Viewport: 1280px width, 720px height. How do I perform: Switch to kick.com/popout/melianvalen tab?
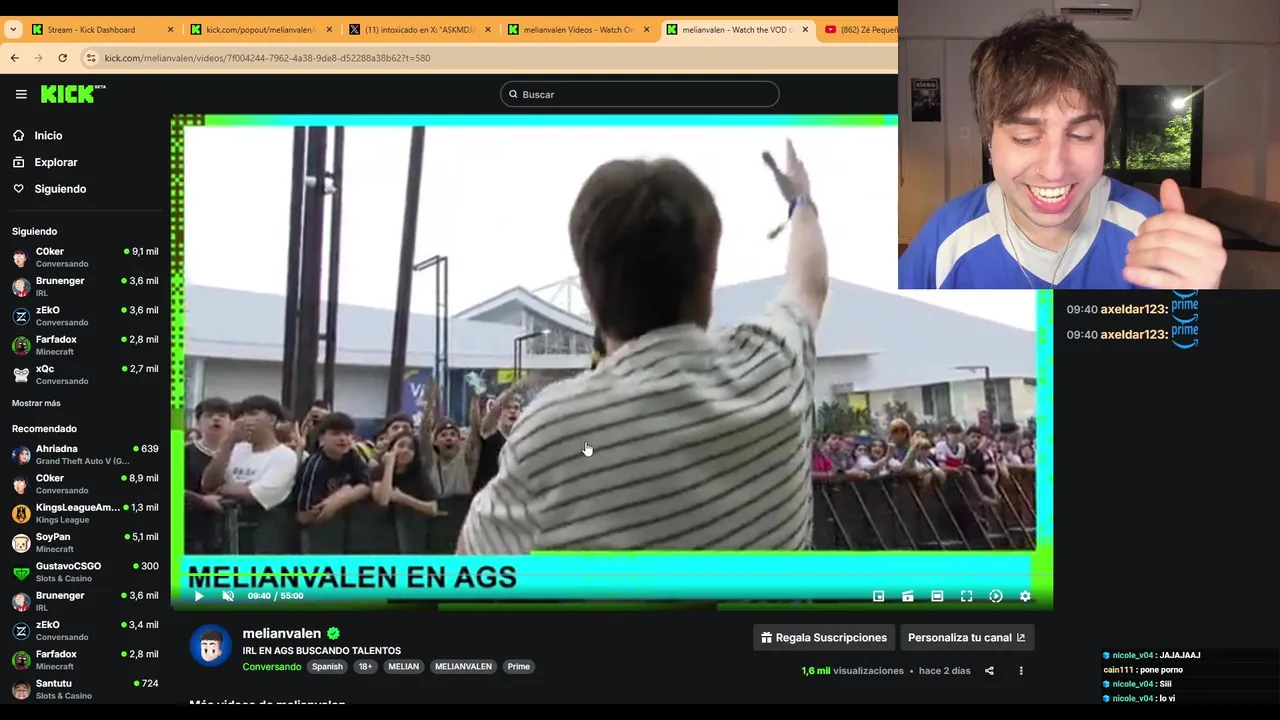[x=260, y=30]
